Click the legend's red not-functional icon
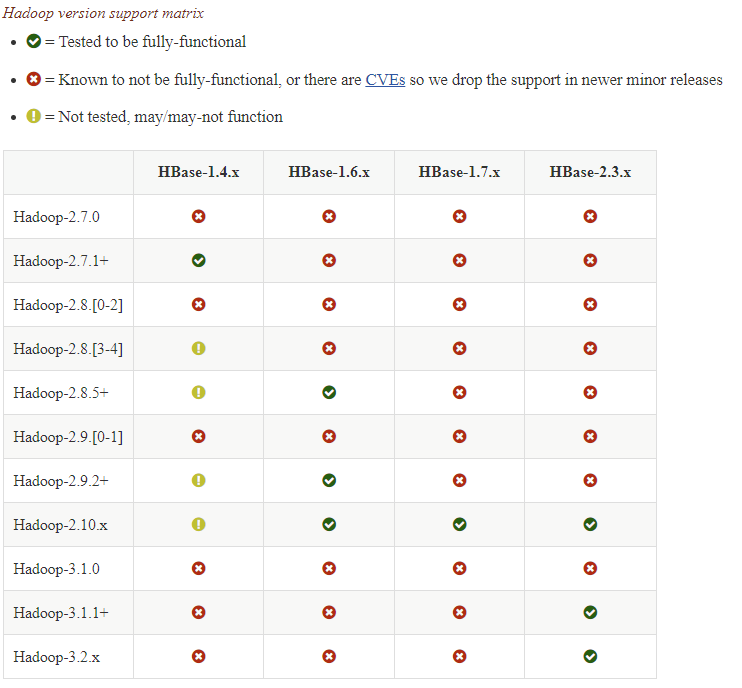The width and height of the screenshot is (742, 688). point(34,79)
